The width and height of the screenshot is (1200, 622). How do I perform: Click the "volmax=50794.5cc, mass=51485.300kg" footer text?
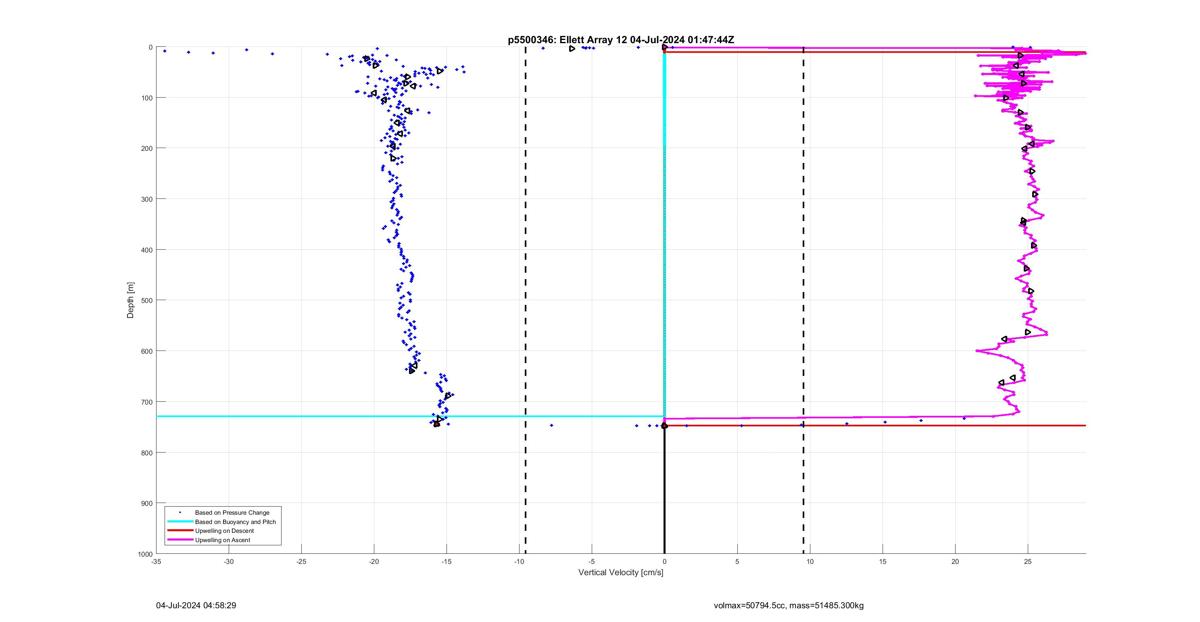[789, 605]
